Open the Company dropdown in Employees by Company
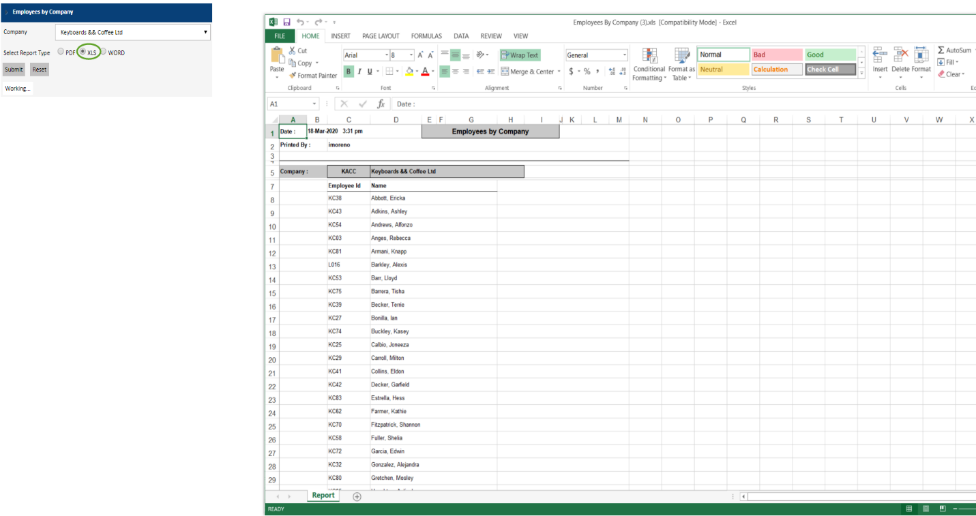The height and width of the screenshot is (516, 976). (x=133, y=32)
